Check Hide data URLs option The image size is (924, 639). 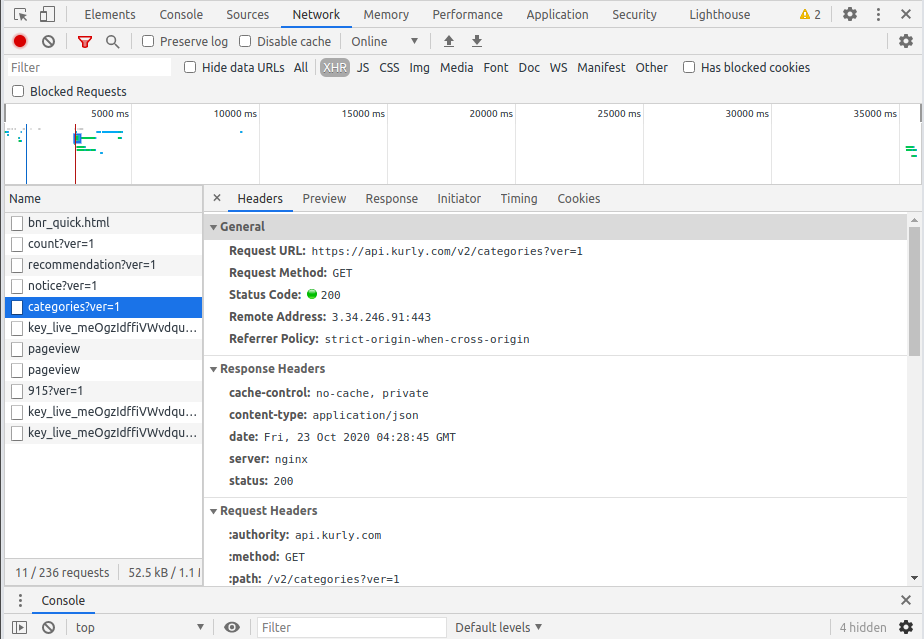tap(190, 67)
